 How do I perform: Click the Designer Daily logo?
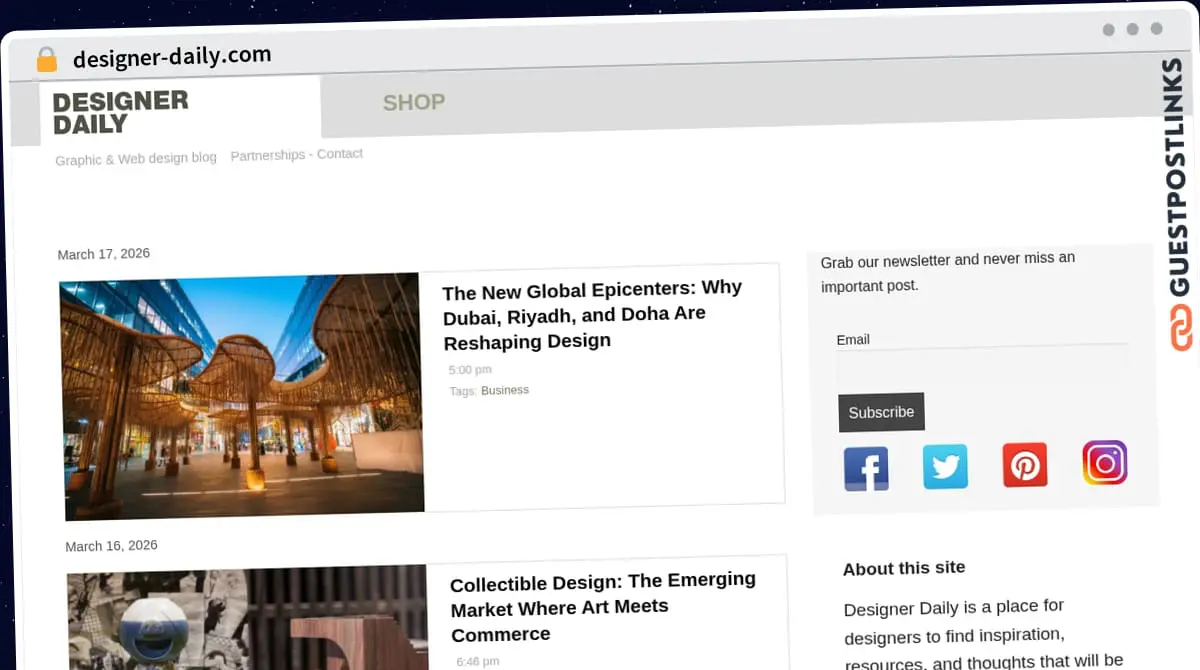coord(120,112)
